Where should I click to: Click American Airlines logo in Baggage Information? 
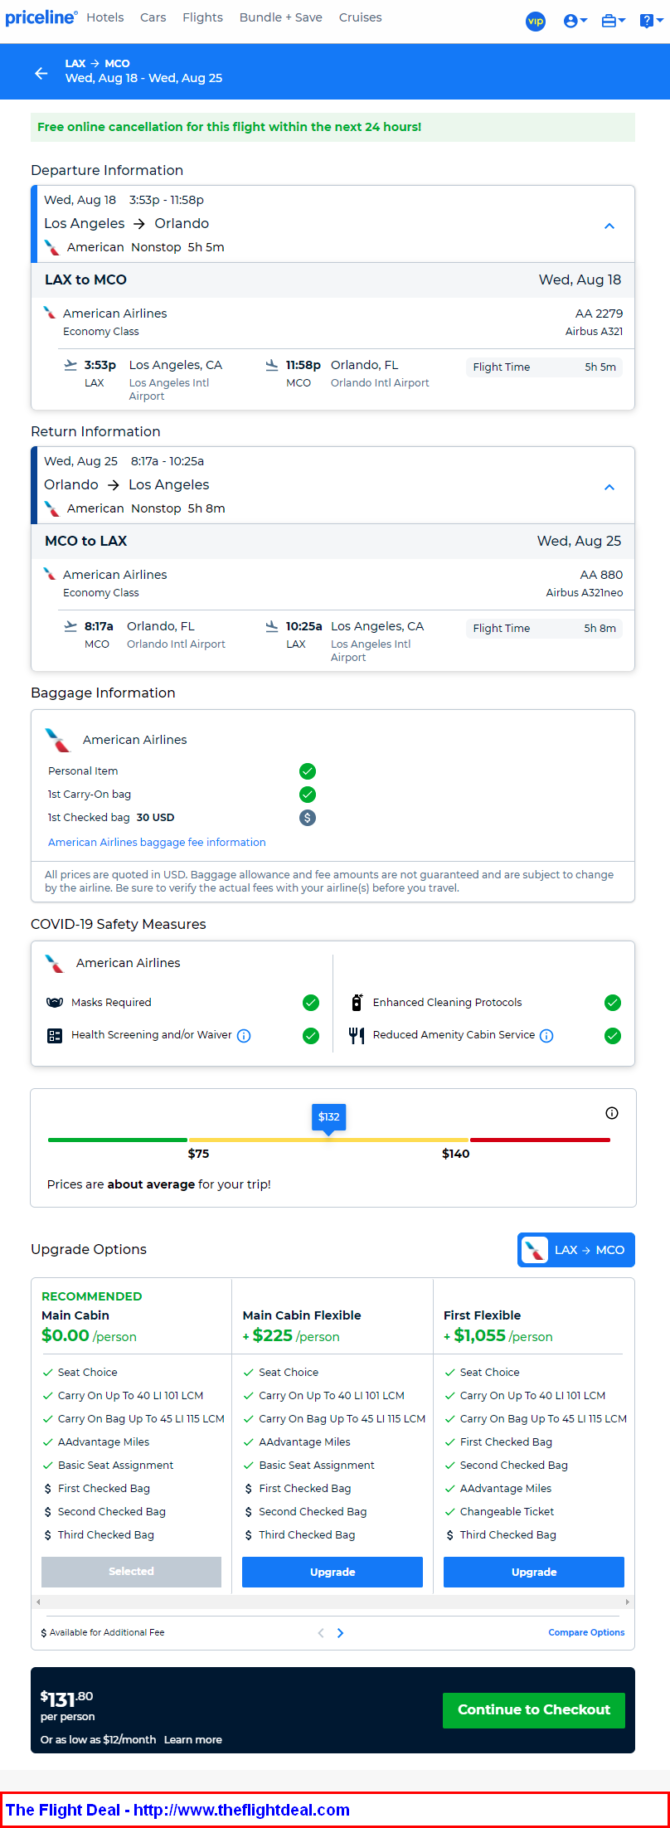pos(58,740)
